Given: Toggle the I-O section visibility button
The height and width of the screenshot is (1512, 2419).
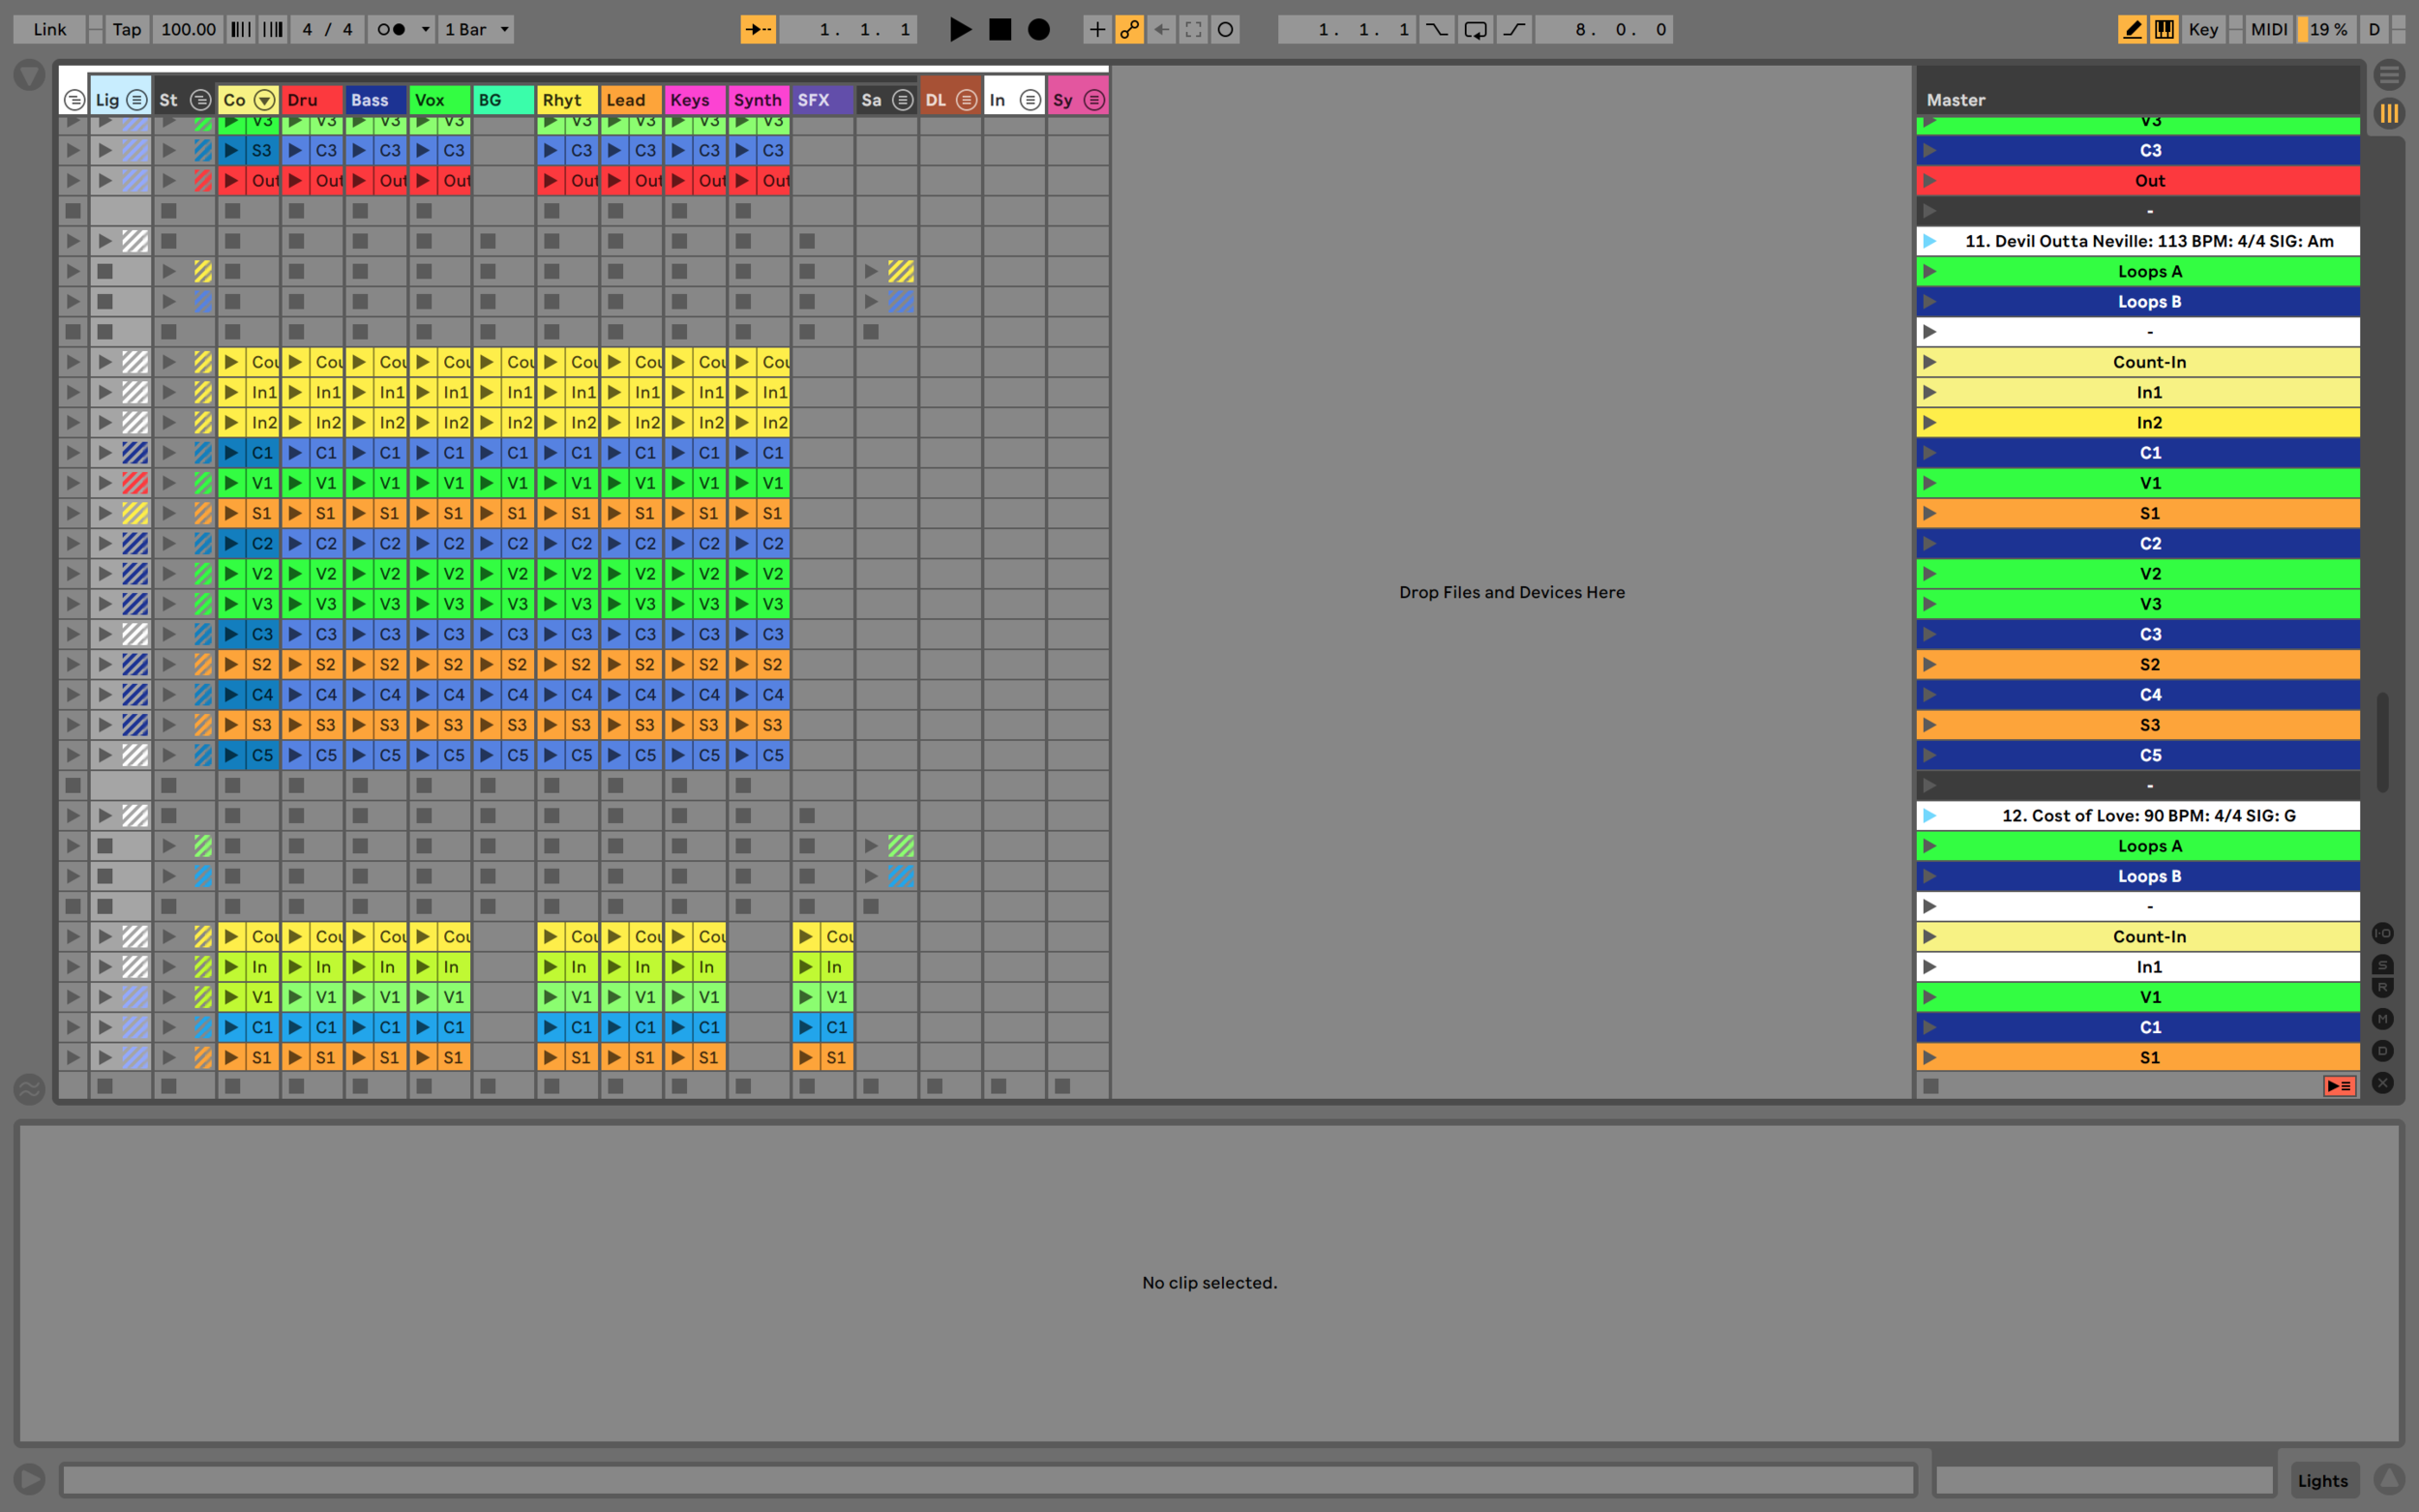Looking at the screenshot, I should [x=2383, y=933].
